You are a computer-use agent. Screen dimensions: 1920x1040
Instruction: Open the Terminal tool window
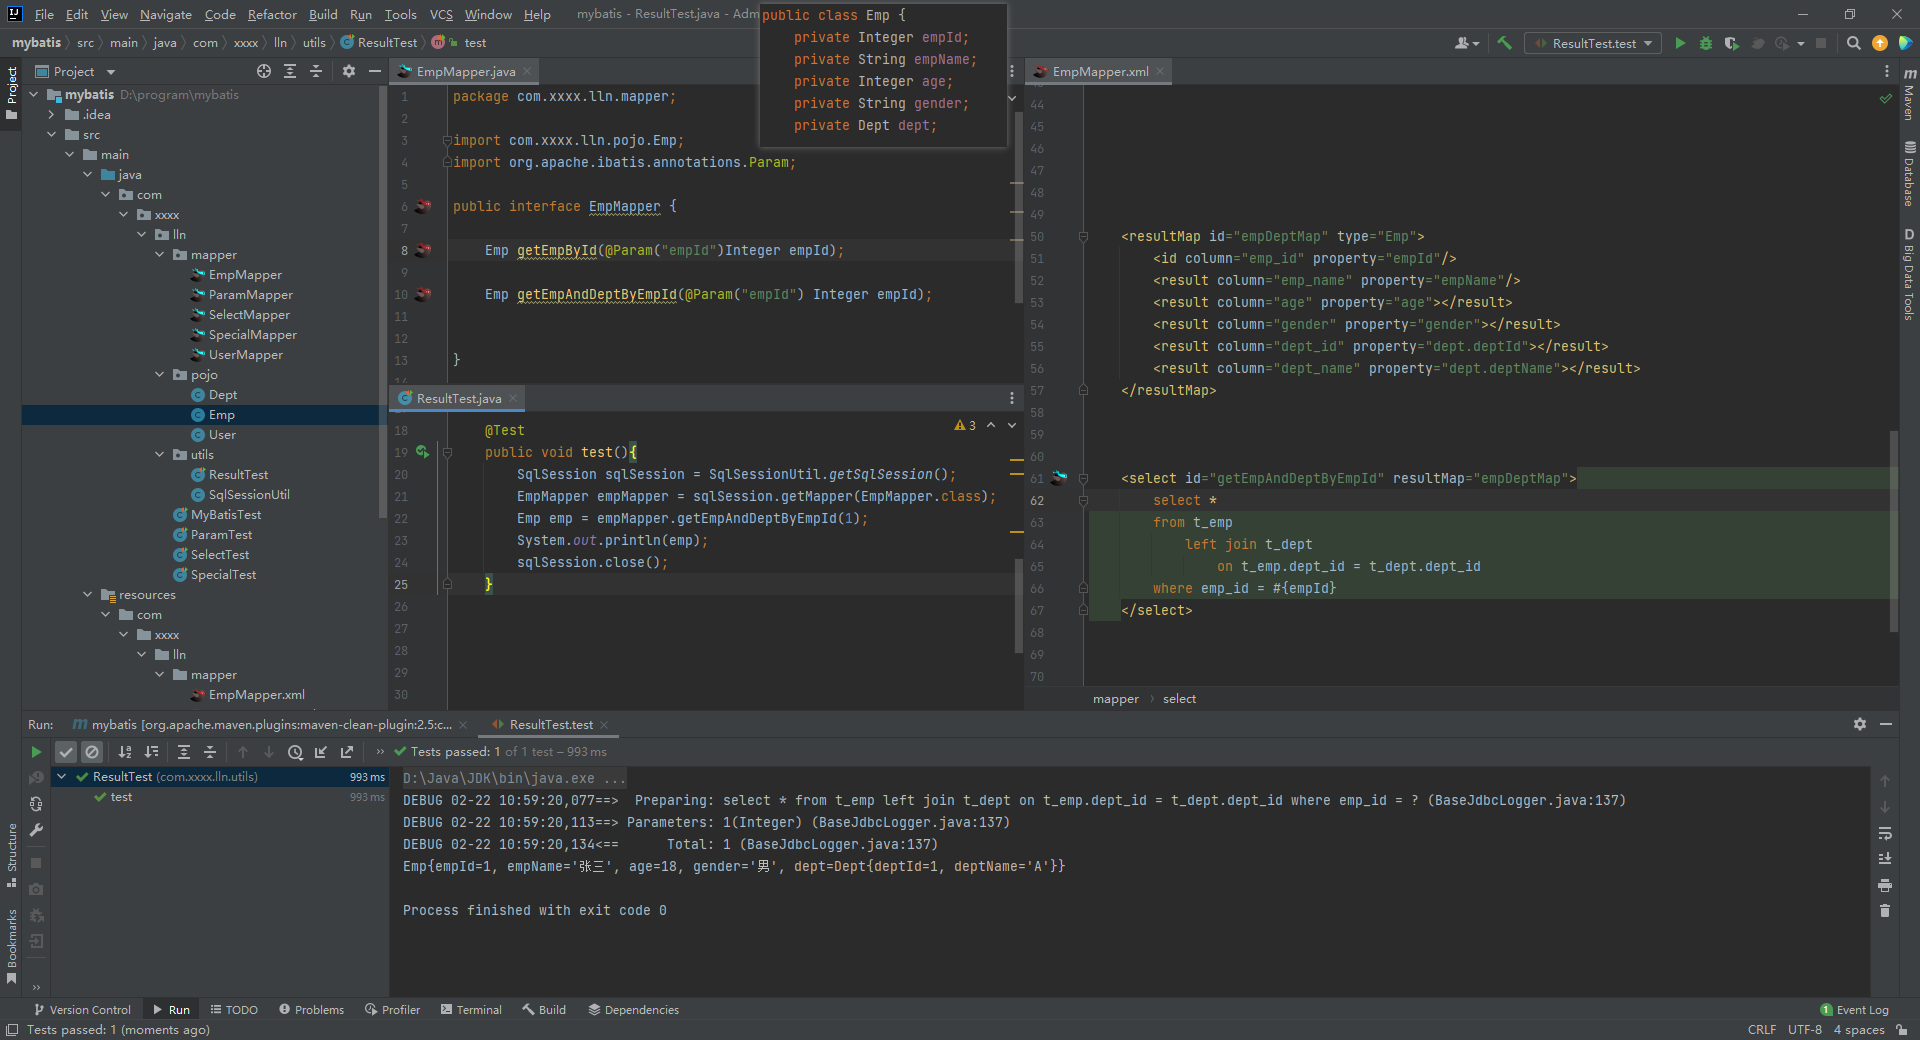tap(471, 1010)
